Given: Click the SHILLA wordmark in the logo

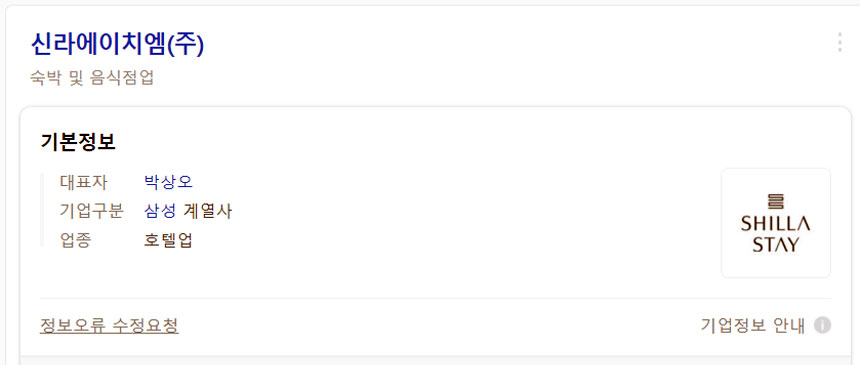Looking at the screenshot, I should 776,224.
